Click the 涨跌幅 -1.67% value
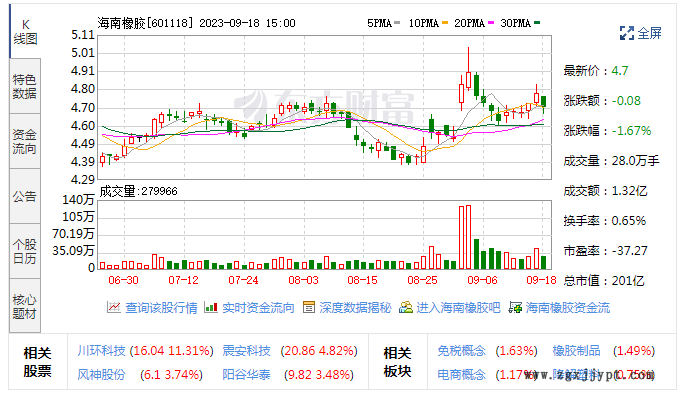This screenshot has height=397, width=681. click(x=631, y=131)
